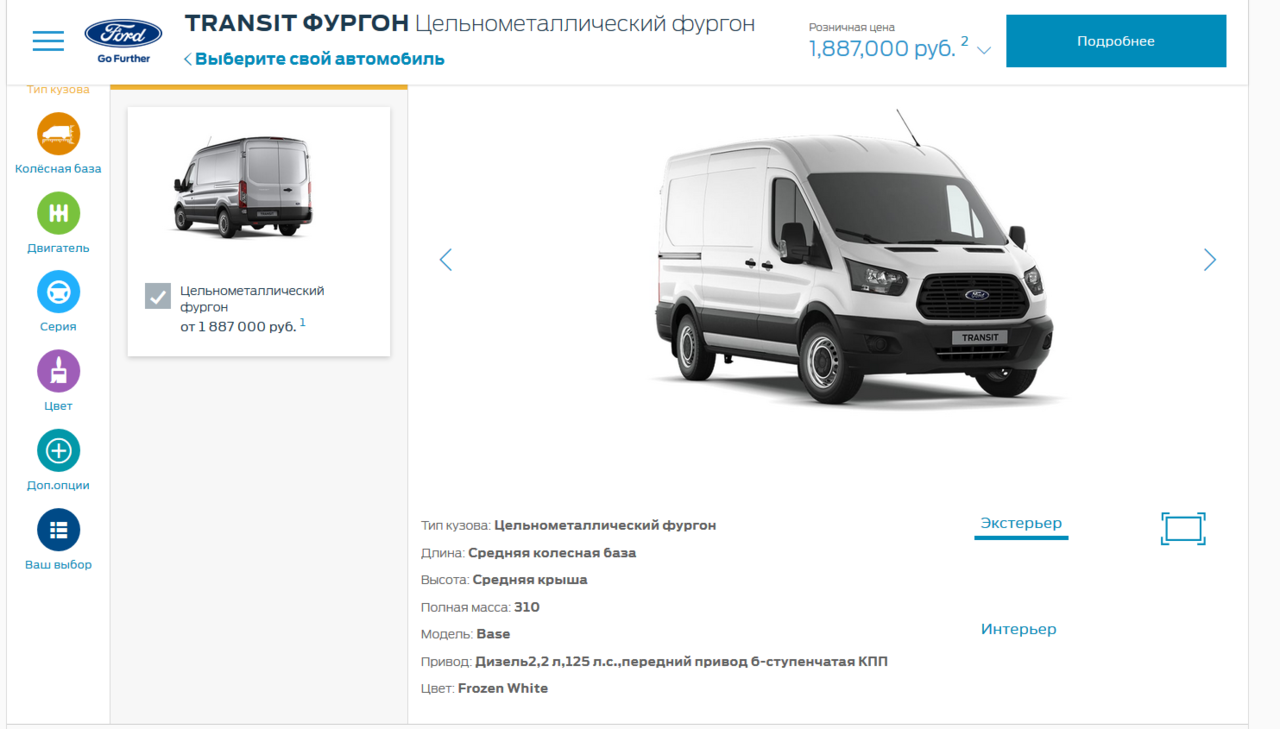Click the Ford Go Further logo
Image resolution: width=1280 pixels, height=729 pixels.
[x=124, y=41]
